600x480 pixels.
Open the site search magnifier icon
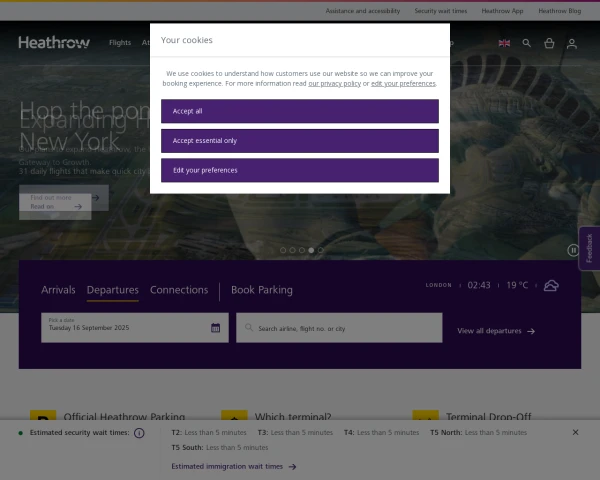[x=527, y=43]
